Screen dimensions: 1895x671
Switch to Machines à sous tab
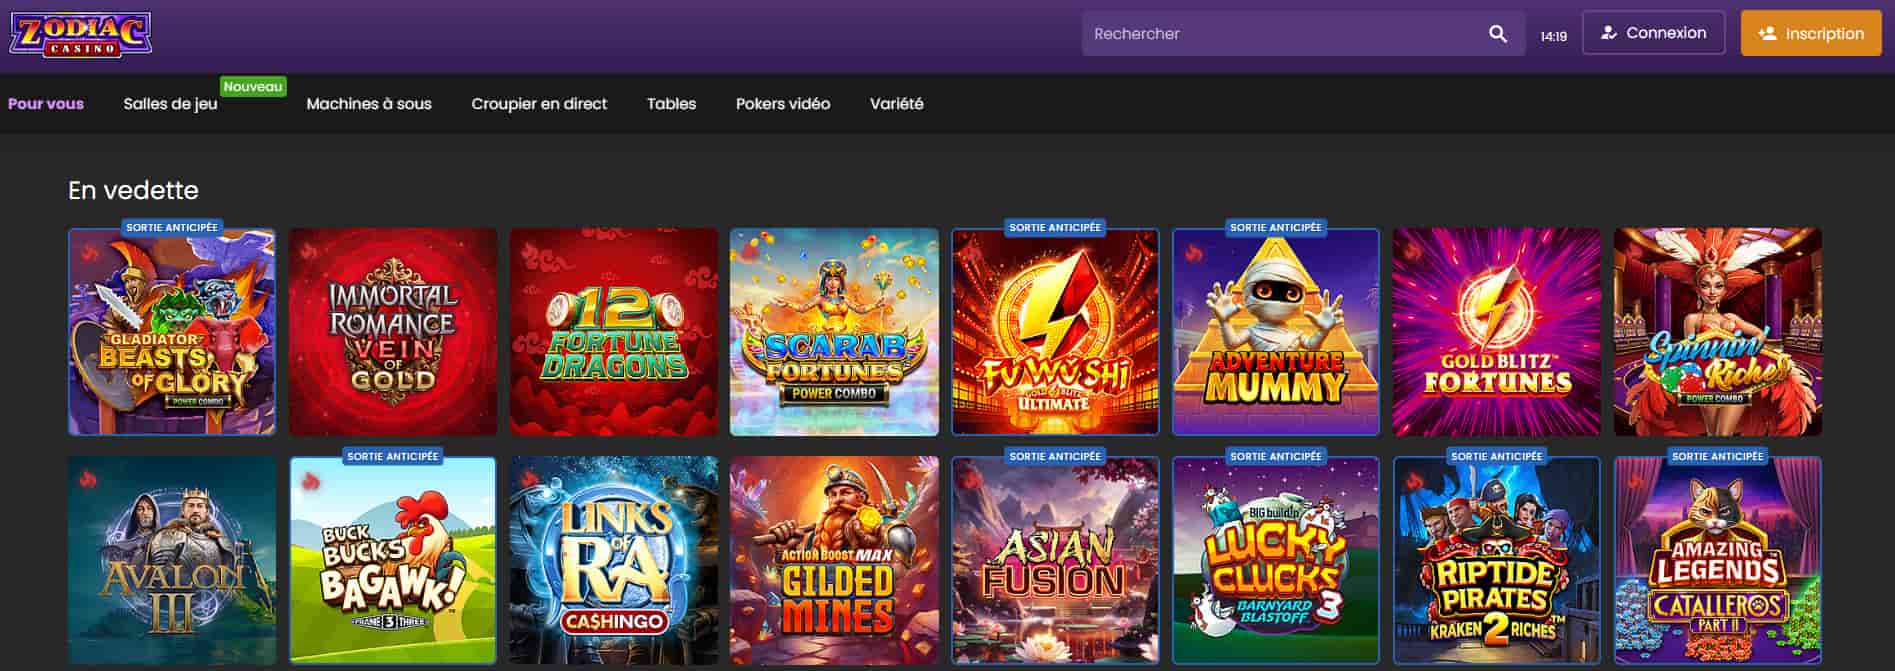[x=369, y=104]
